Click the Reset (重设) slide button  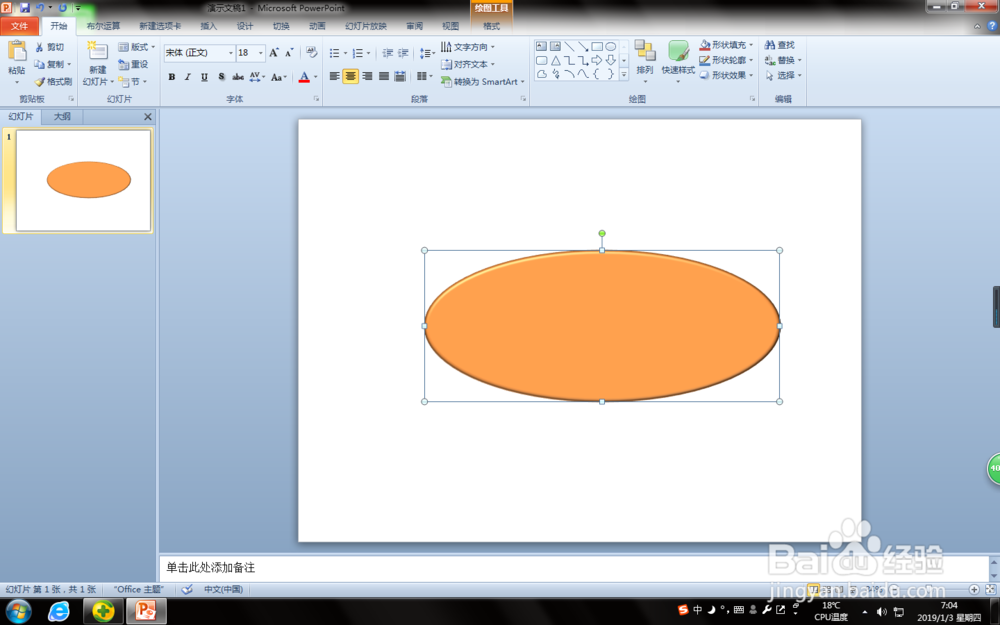133,64
